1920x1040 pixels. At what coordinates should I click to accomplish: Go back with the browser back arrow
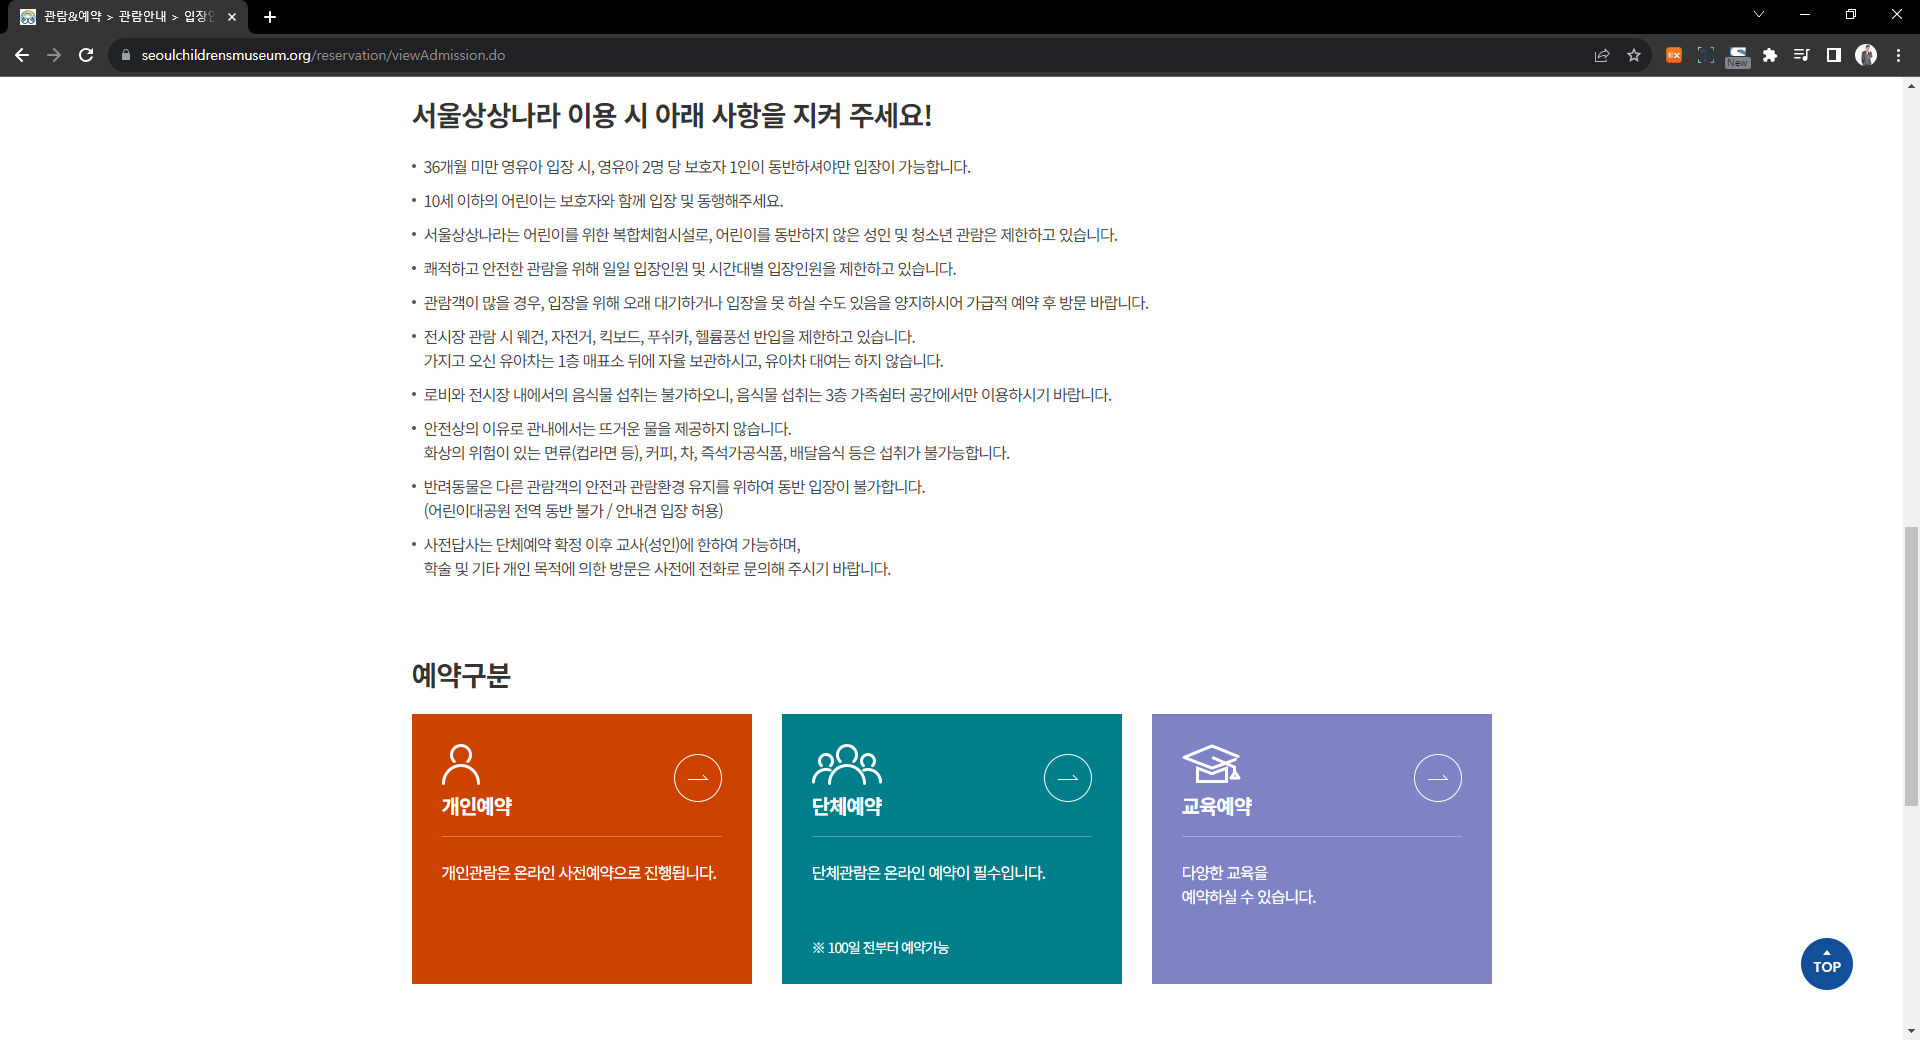pyautogui.click(x=22, y=55)
